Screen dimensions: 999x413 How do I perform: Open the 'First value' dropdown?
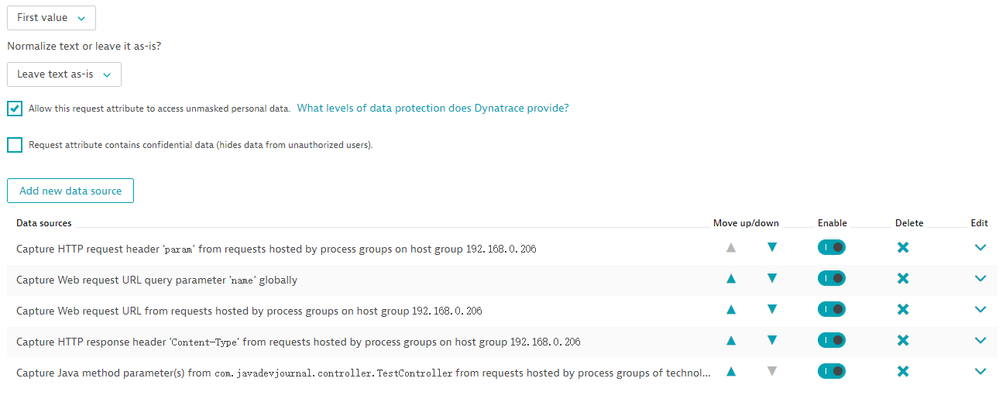tap(52, 18)
